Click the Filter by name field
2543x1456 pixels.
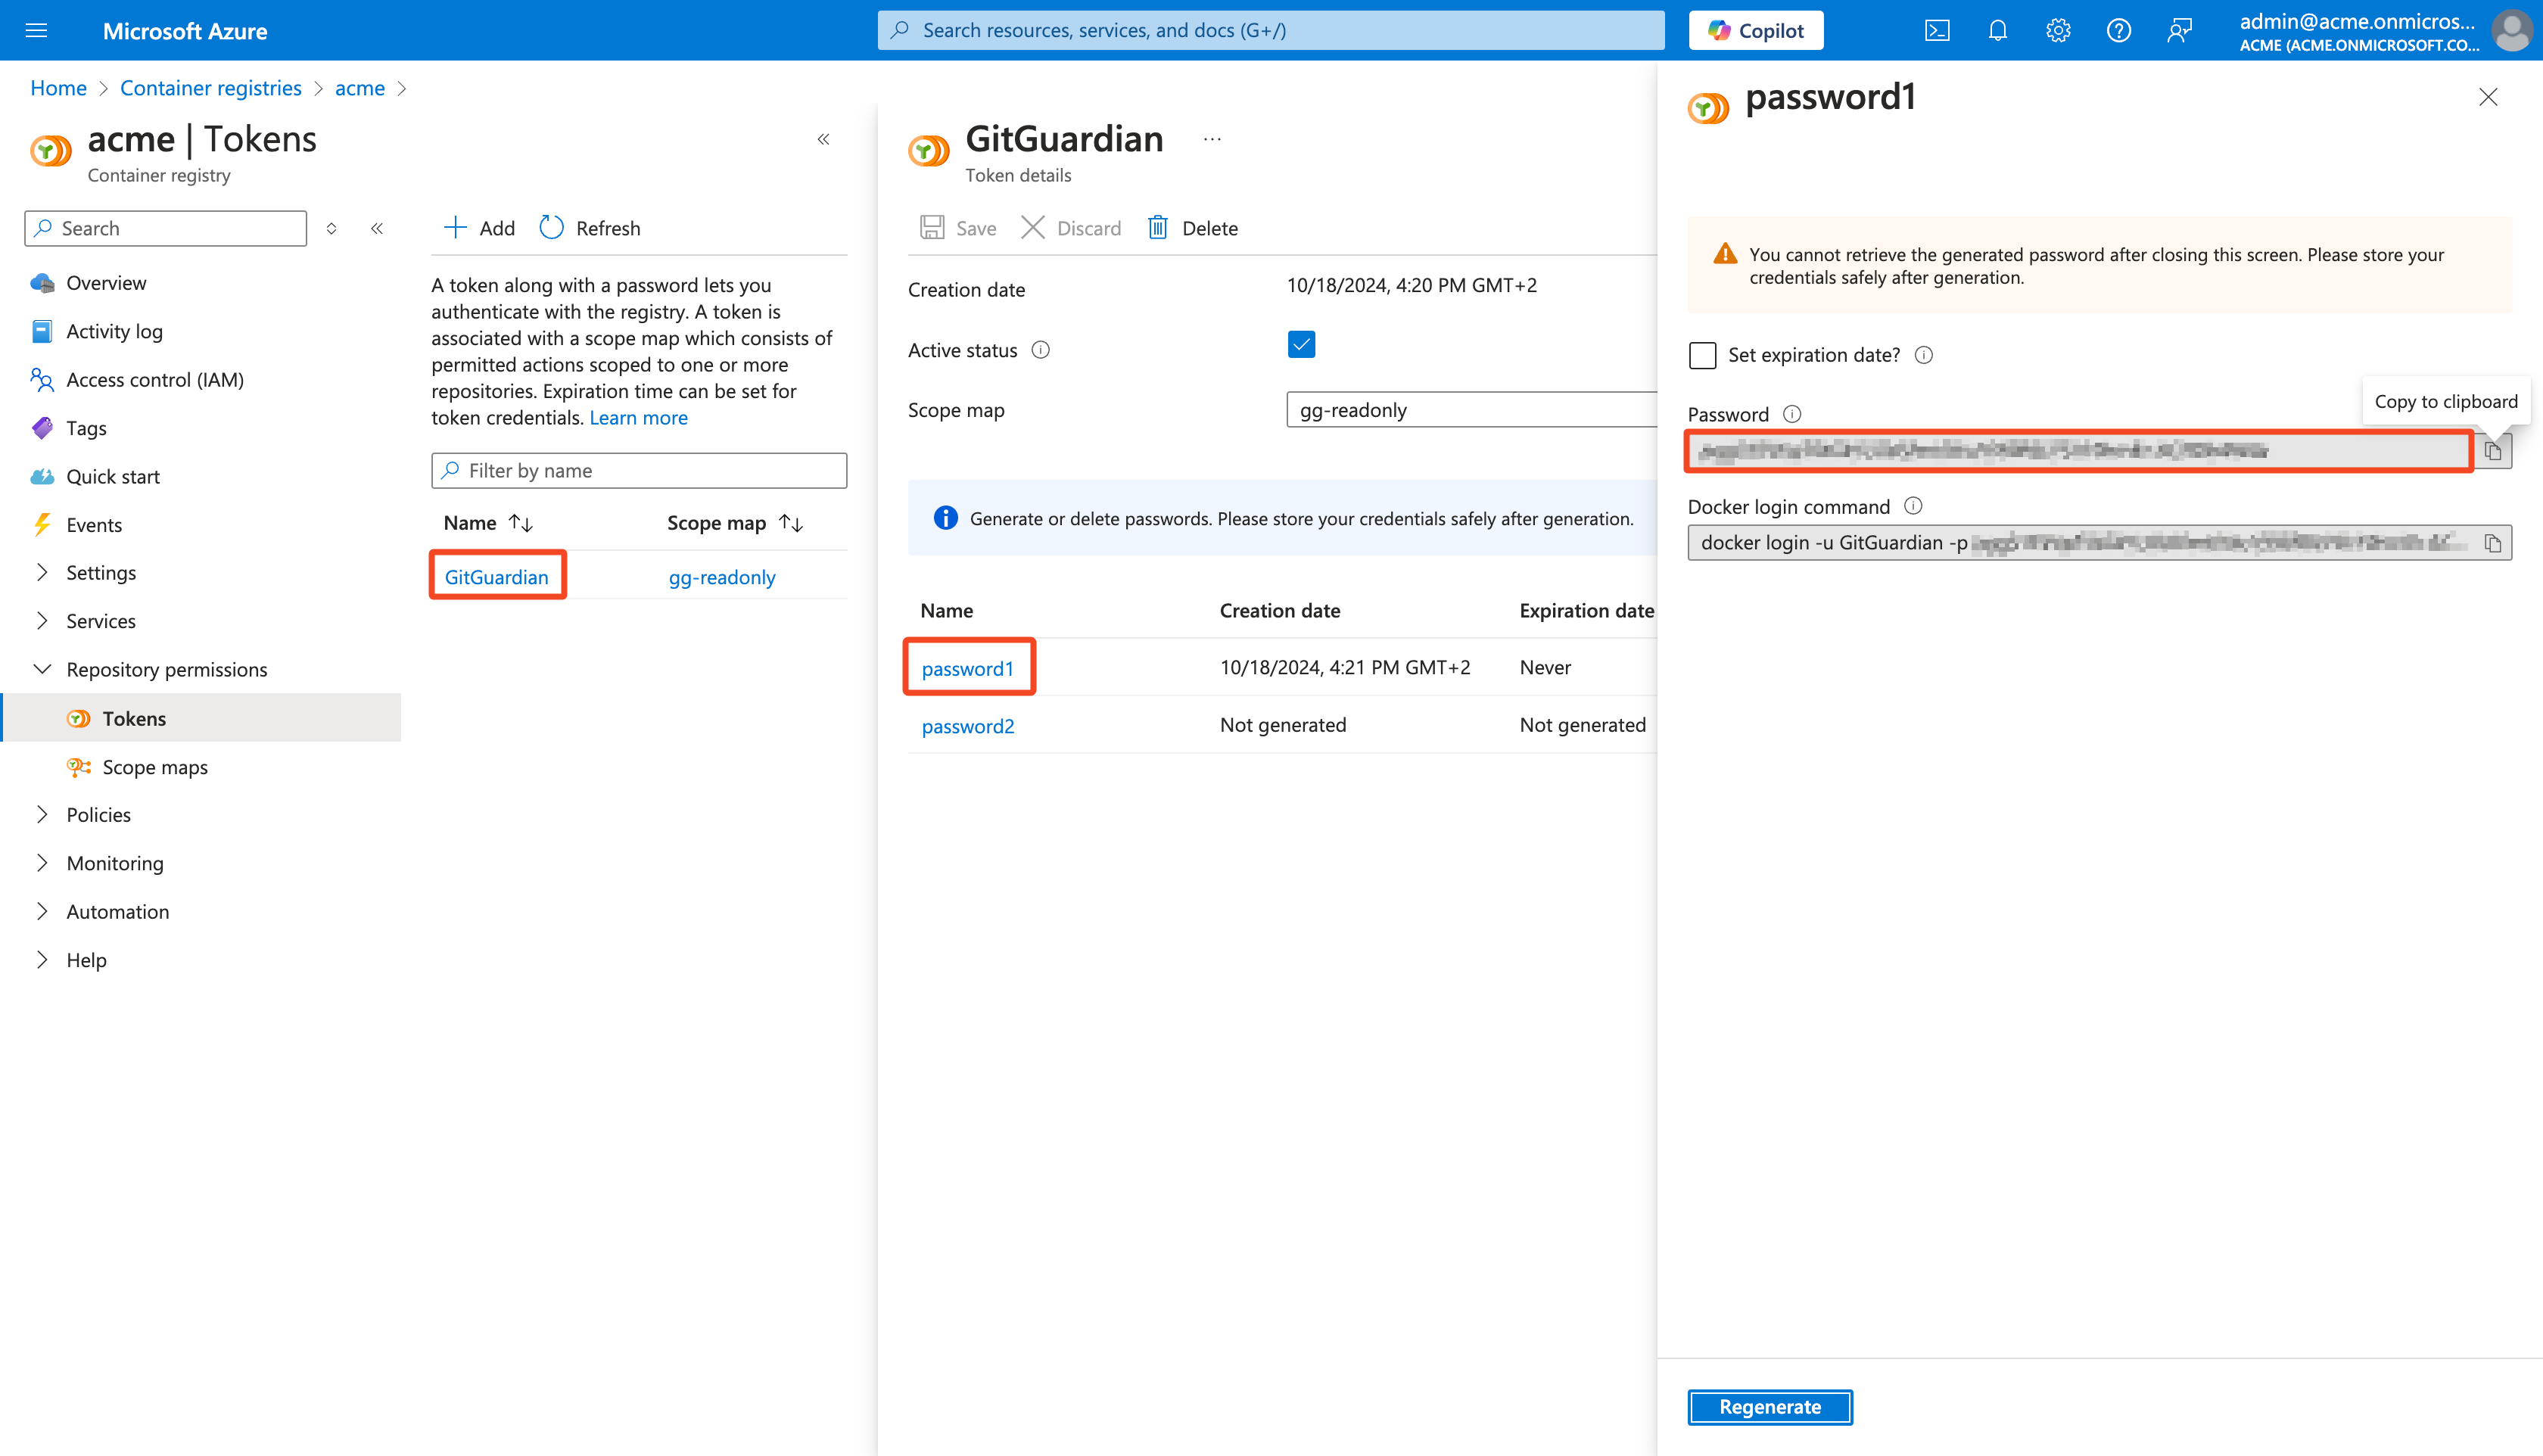click(639, 471)
